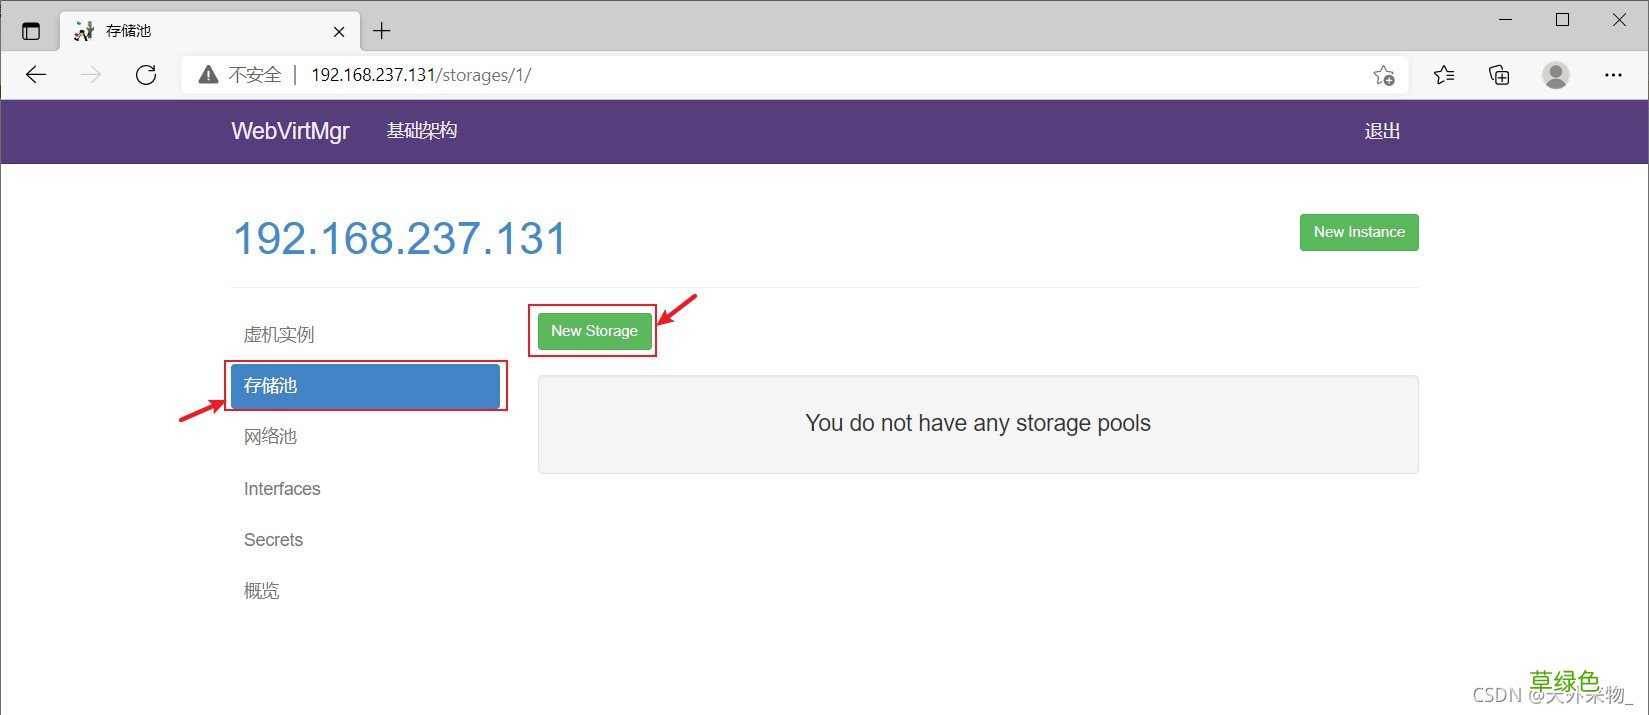1649x715 pixels.
Task: Open a new browser tab
Action: (381, 31)
